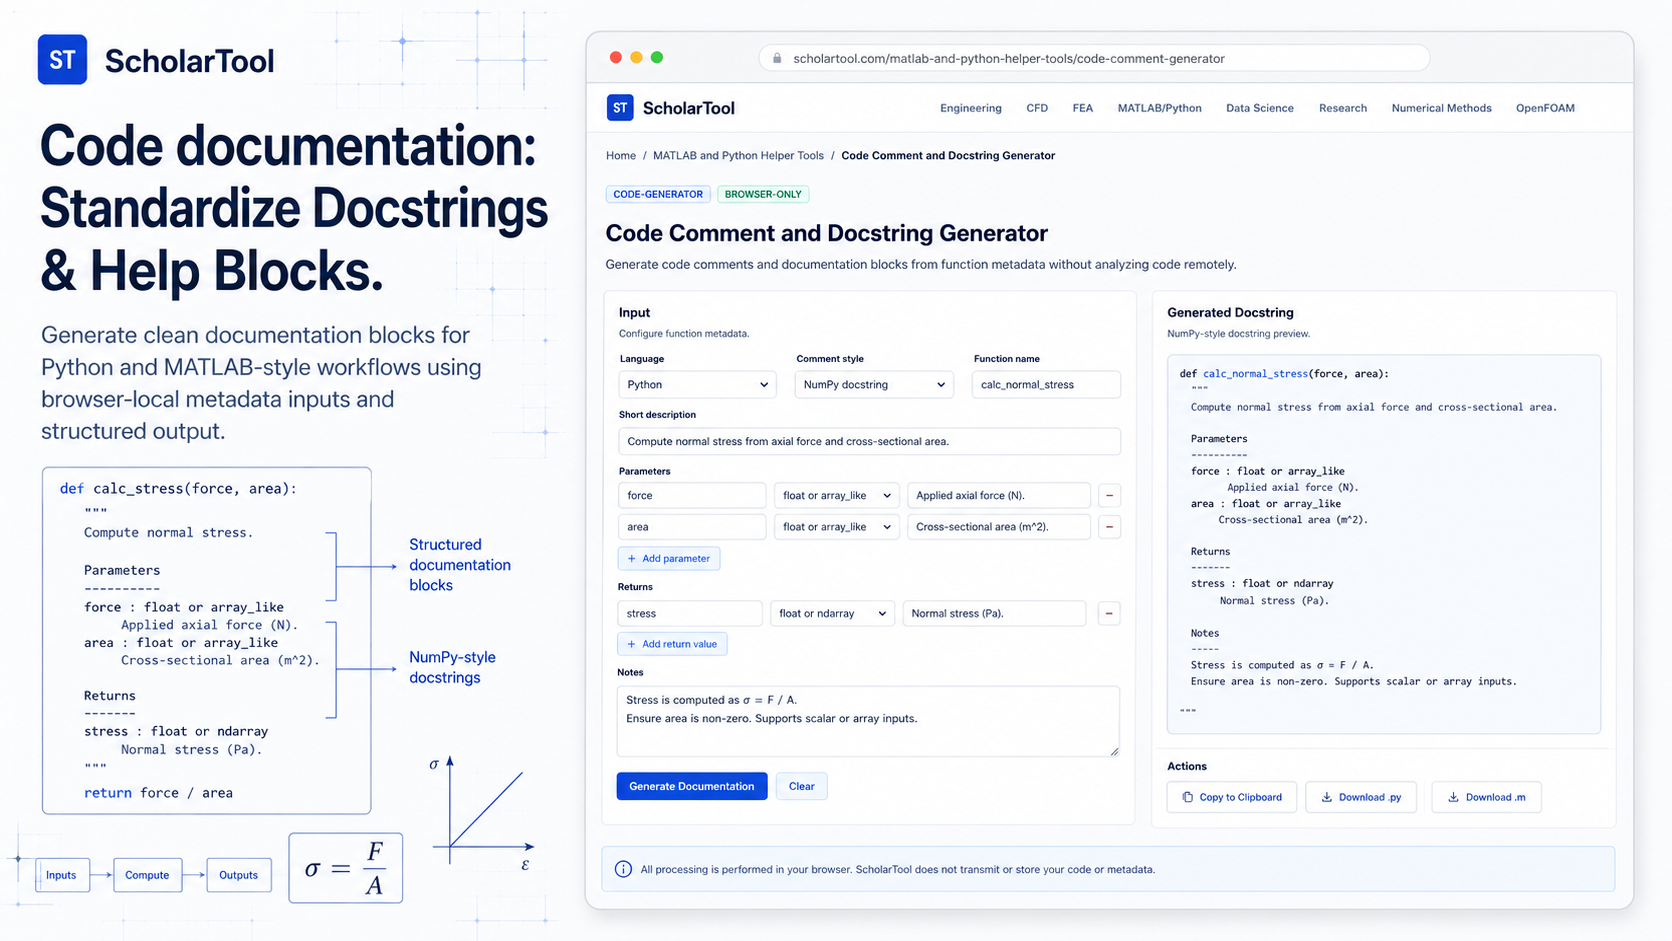Click 'Generated Docstring' panel heading
The image size is (1672, 941).
[1230, 313]
